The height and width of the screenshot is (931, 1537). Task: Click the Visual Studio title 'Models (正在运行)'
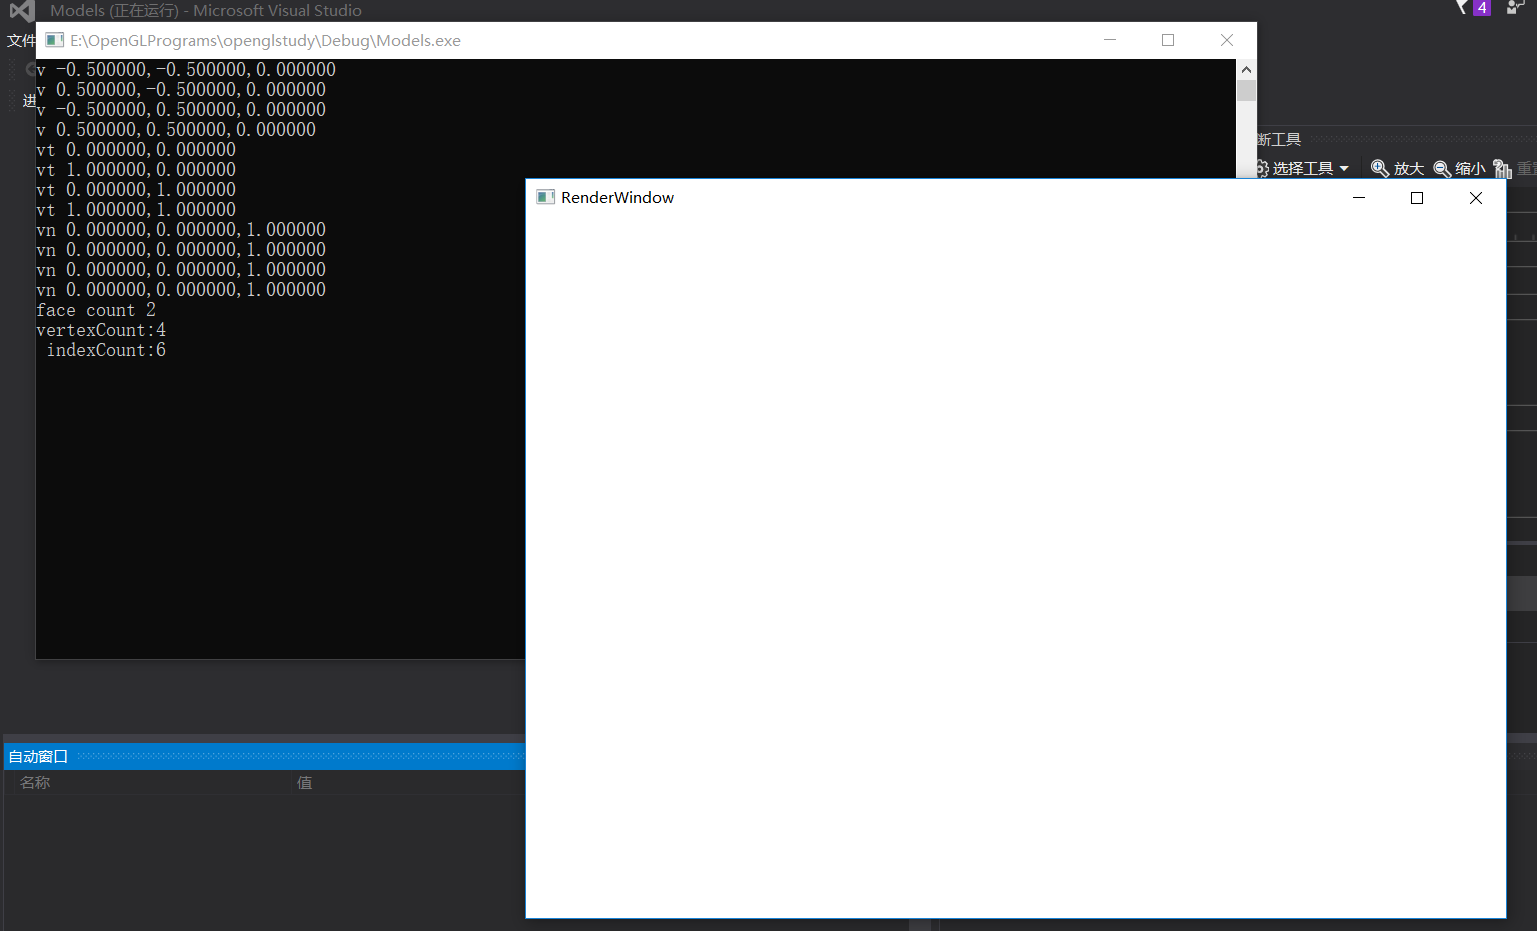pyautogui.click(x=115, y=11)
